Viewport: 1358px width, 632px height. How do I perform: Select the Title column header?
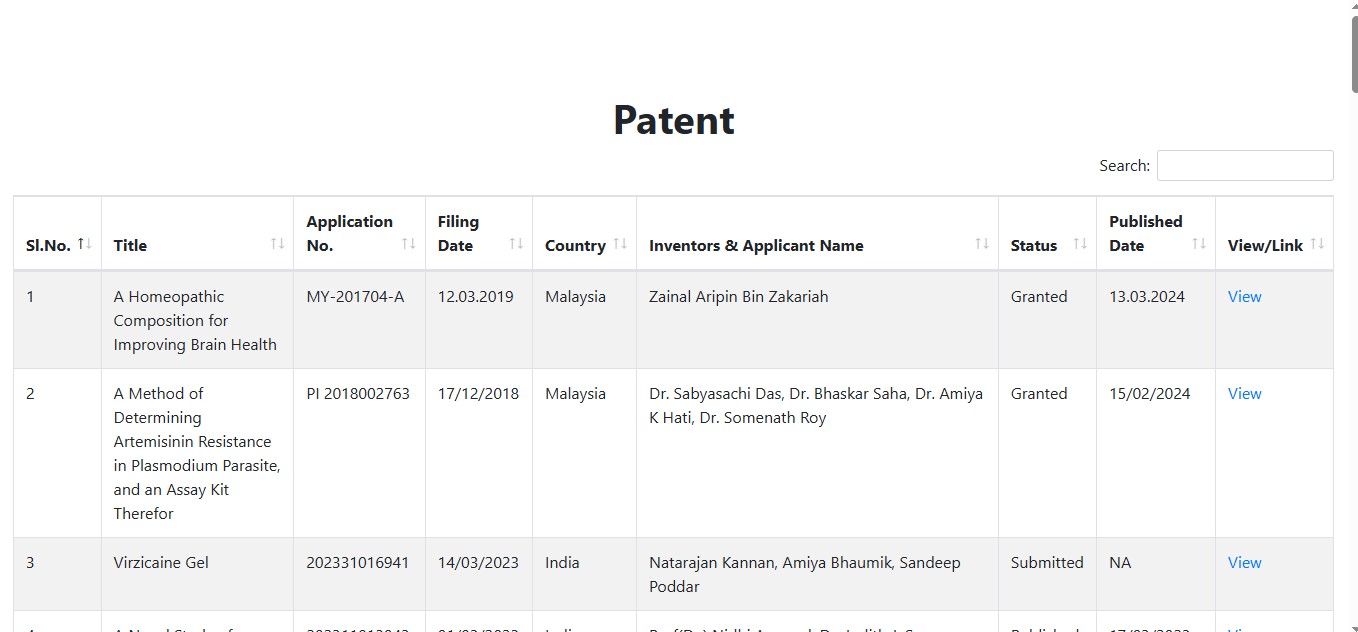(x=130, y=246)
